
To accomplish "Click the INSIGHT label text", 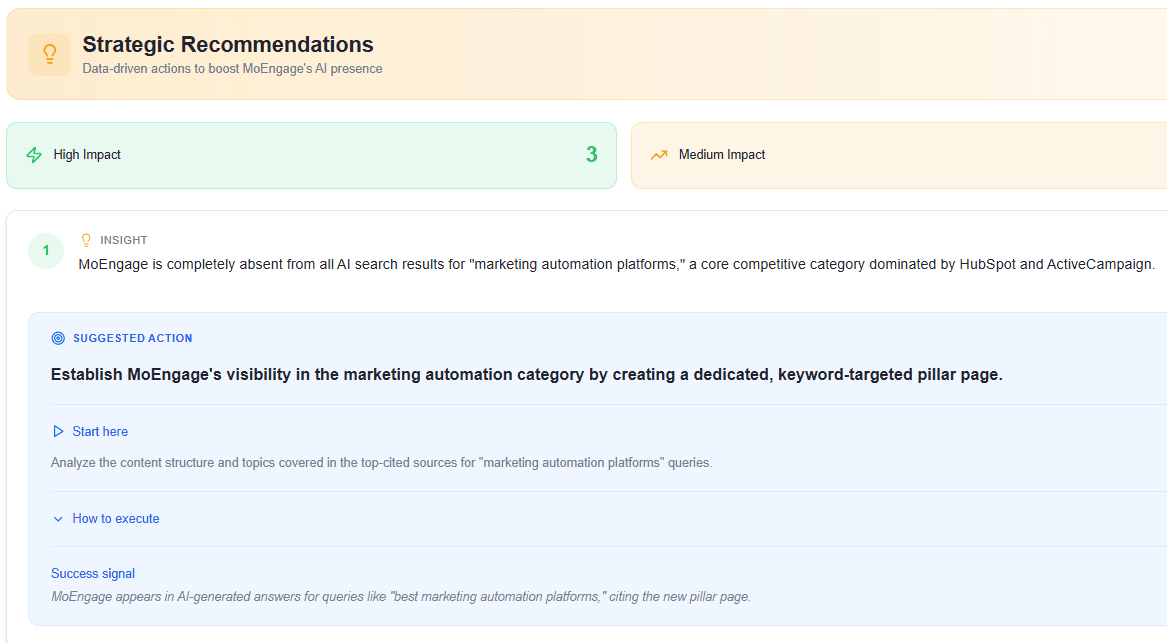I will point(124,240).
